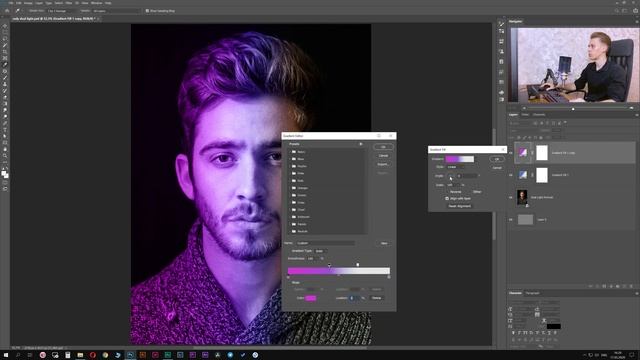
Task: Select the Brush tool
Action: 5,78
